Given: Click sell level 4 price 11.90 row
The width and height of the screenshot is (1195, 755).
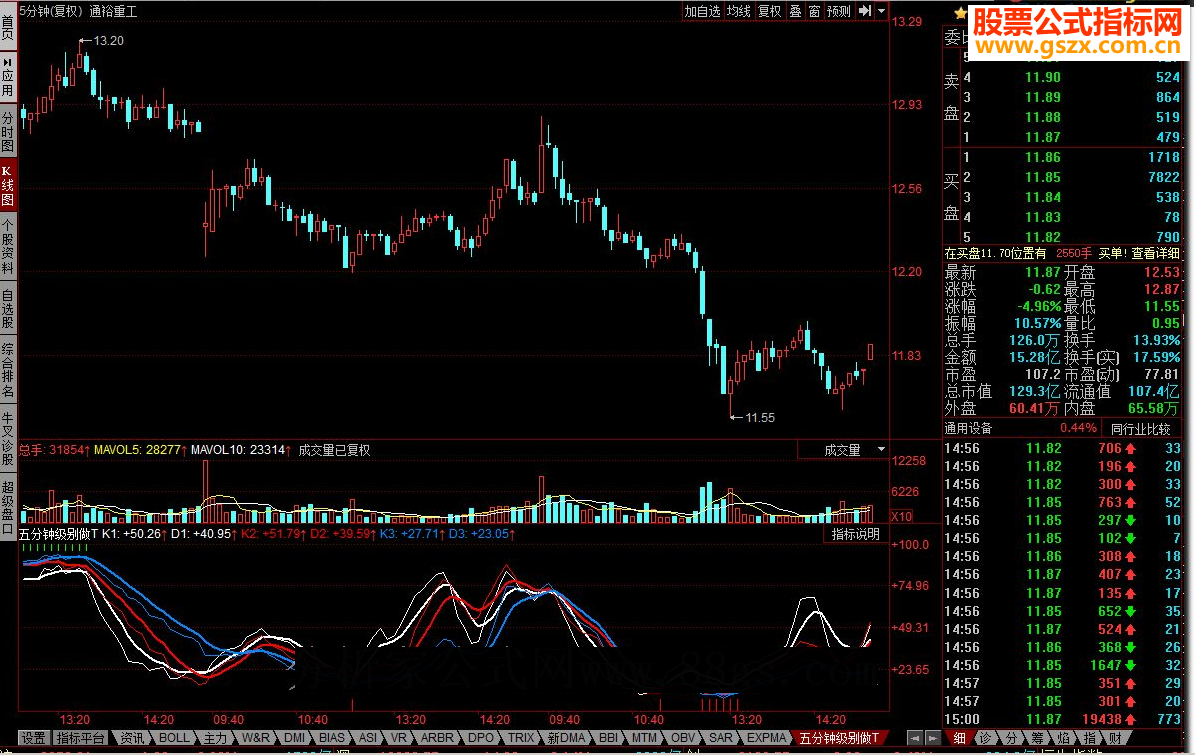Looking at the screenshot, I should (1072, 77).
